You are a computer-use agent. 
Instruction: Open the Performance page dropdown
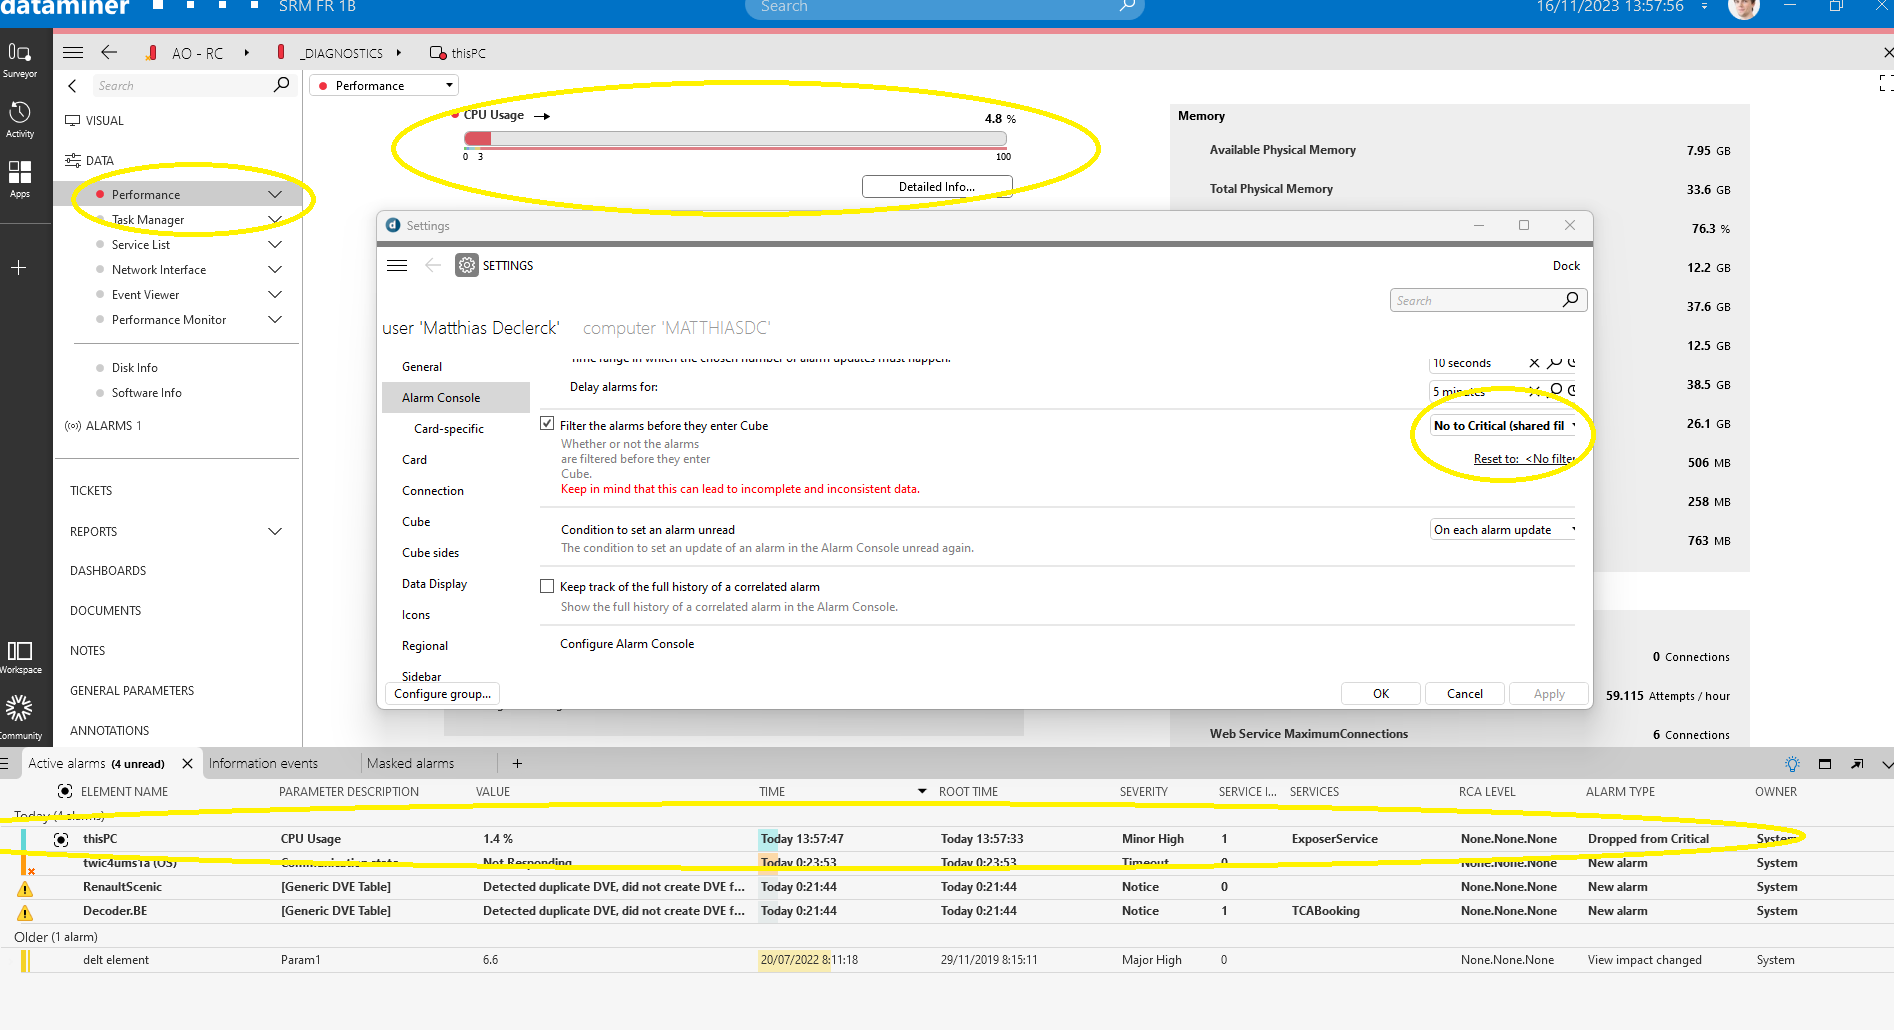click(384, 86)
